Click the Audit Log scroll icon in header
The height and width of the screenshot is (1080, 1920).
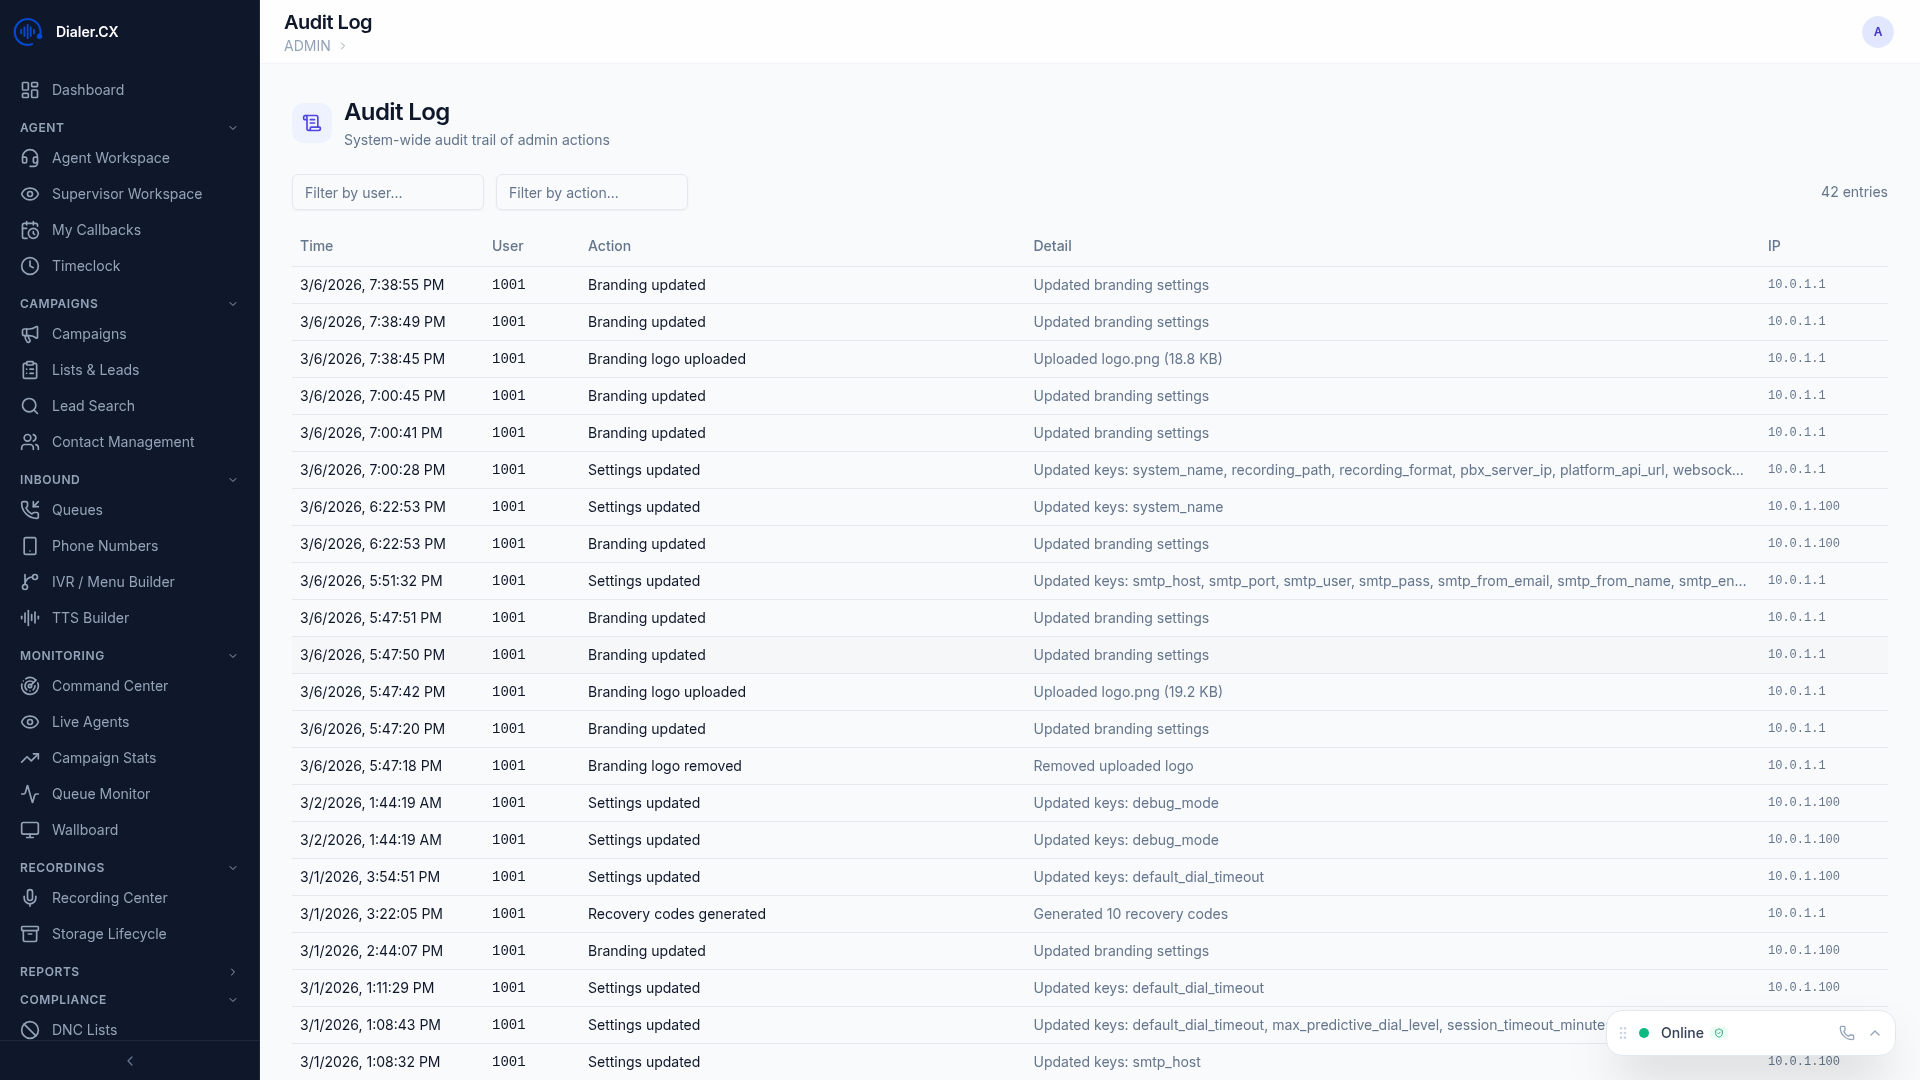click(311, 122)
